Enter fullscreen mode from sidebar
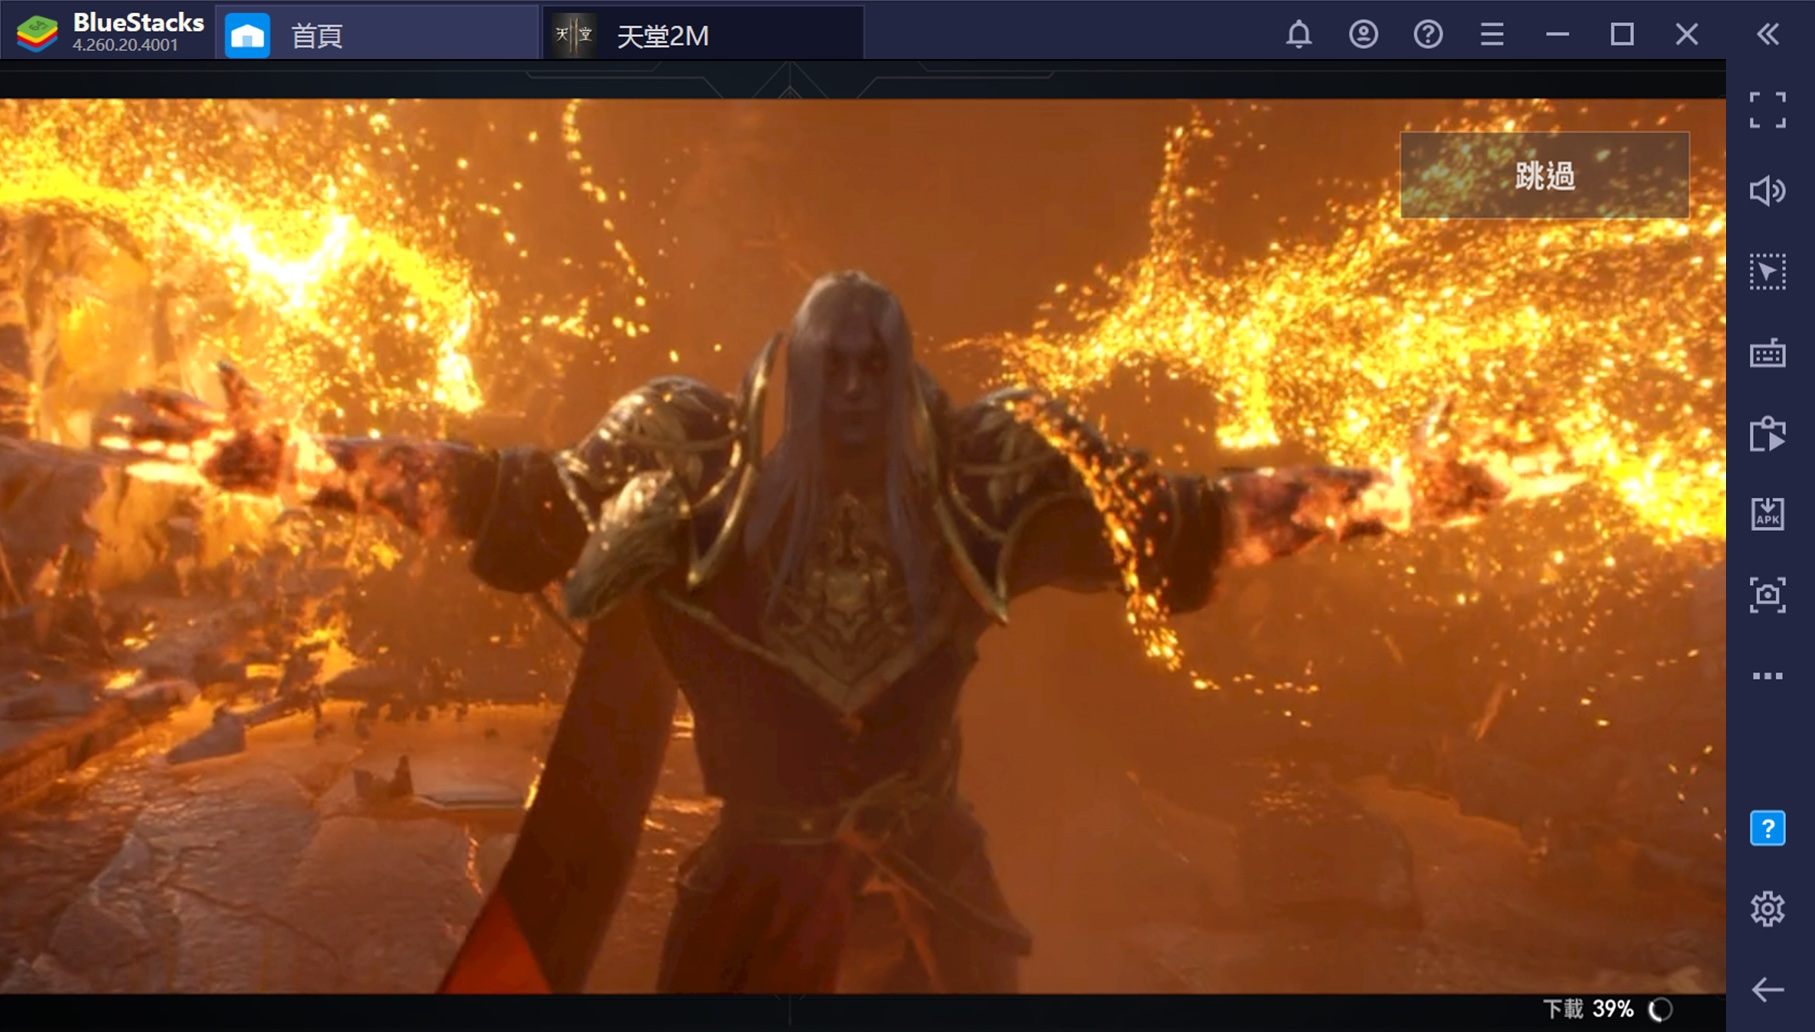 1768,110
